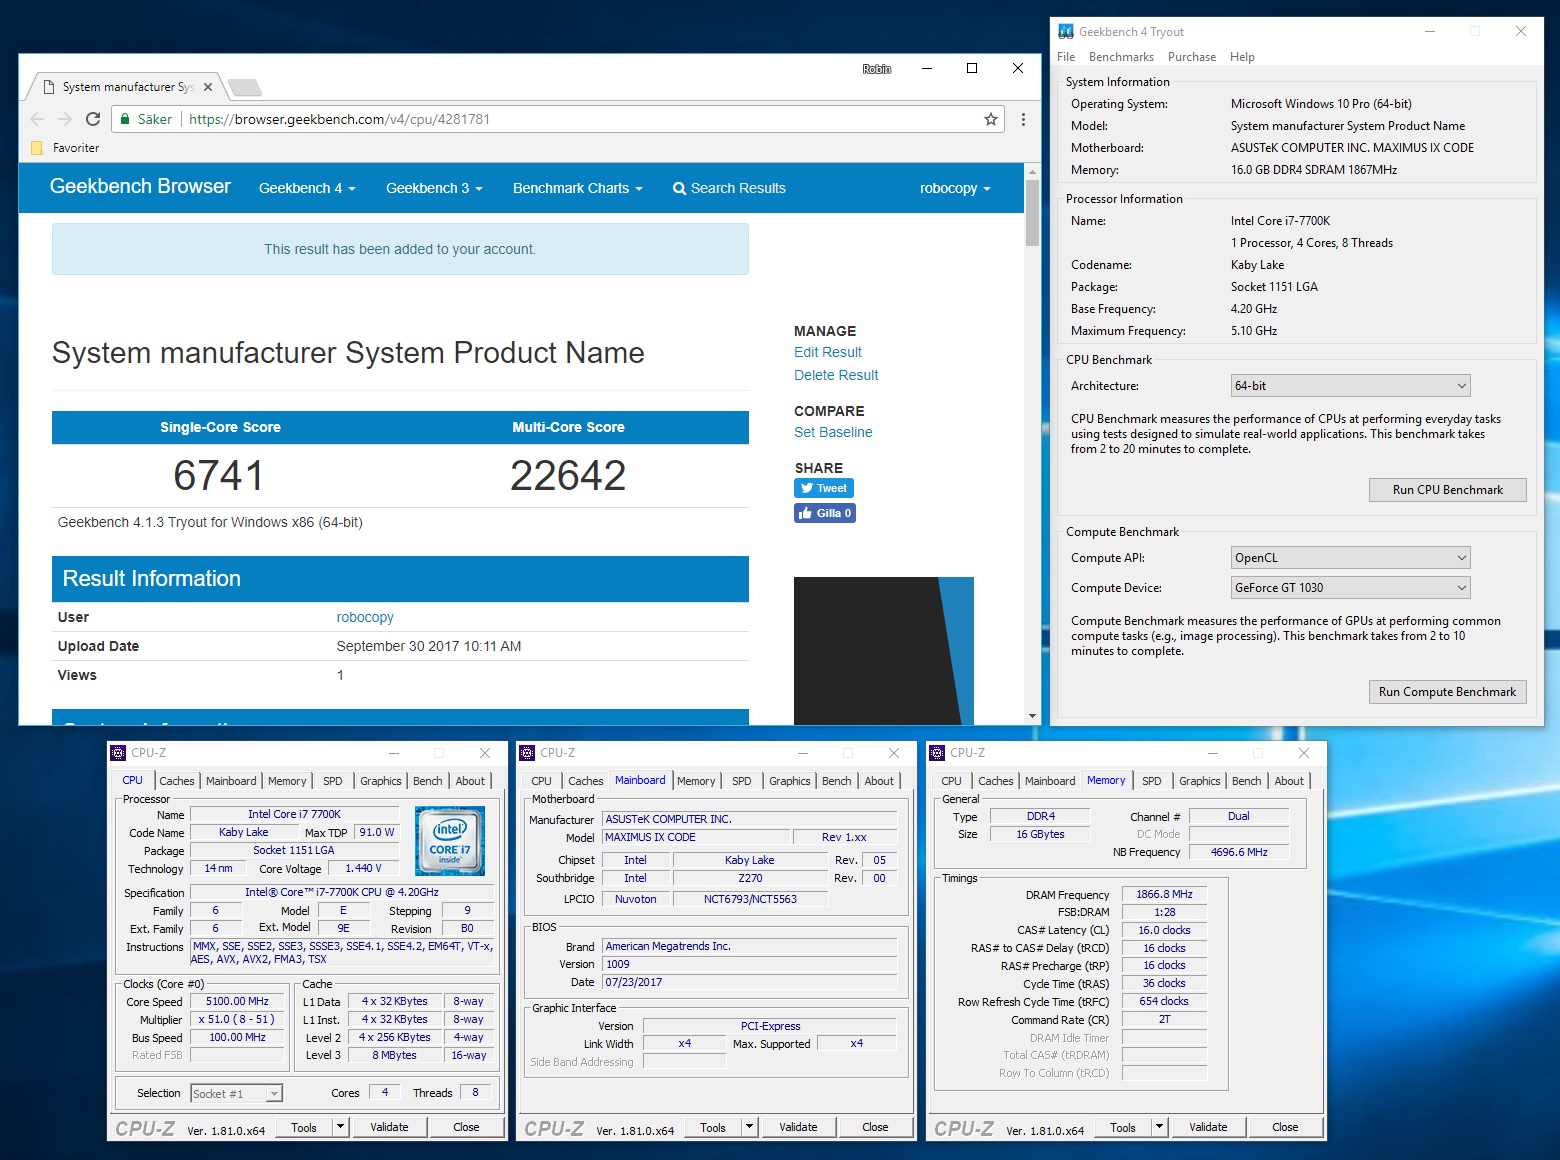Open Edit Result link
Screen dimensions: 1560x1160
tap(828, 352)
